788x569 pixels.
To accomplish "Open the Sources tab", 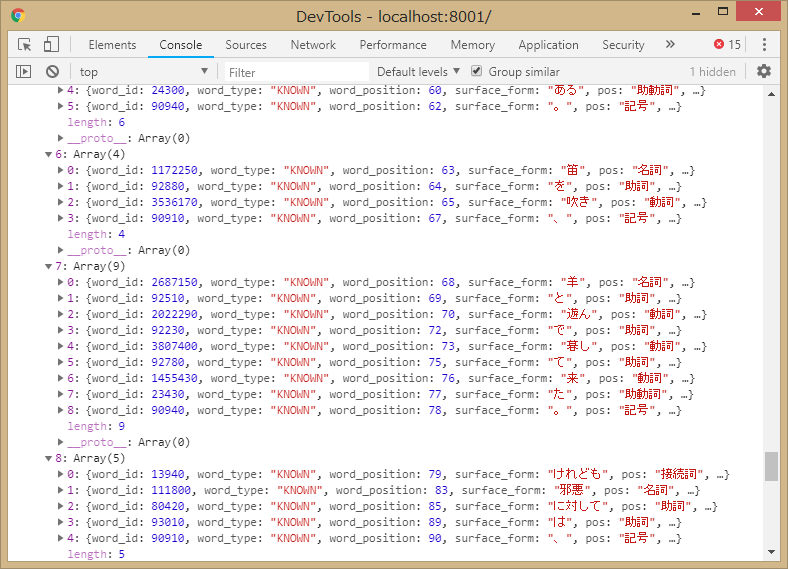I will click(x=245, y=45).
